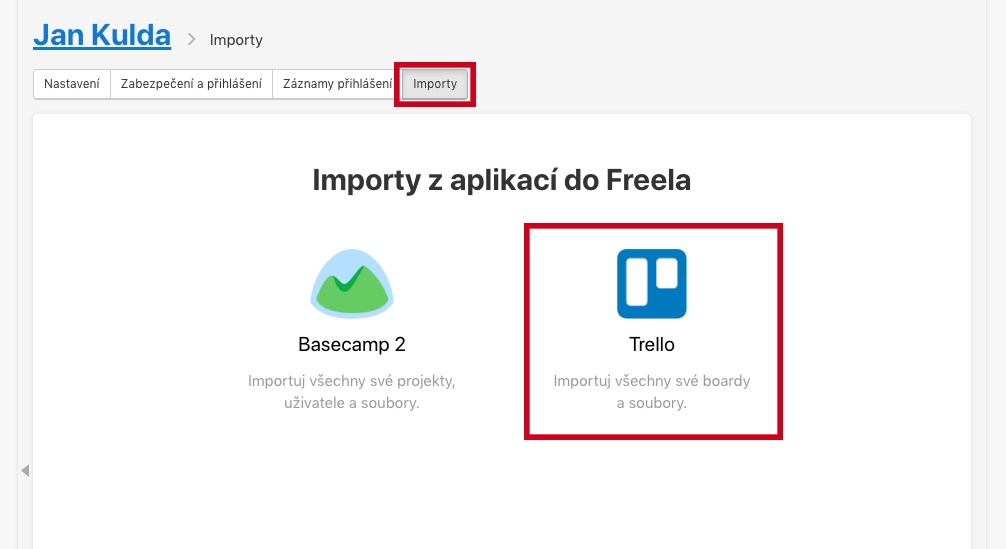Collapse sidebar with the small left triangle
The image size is (1006, 549).
pos(25,471)
